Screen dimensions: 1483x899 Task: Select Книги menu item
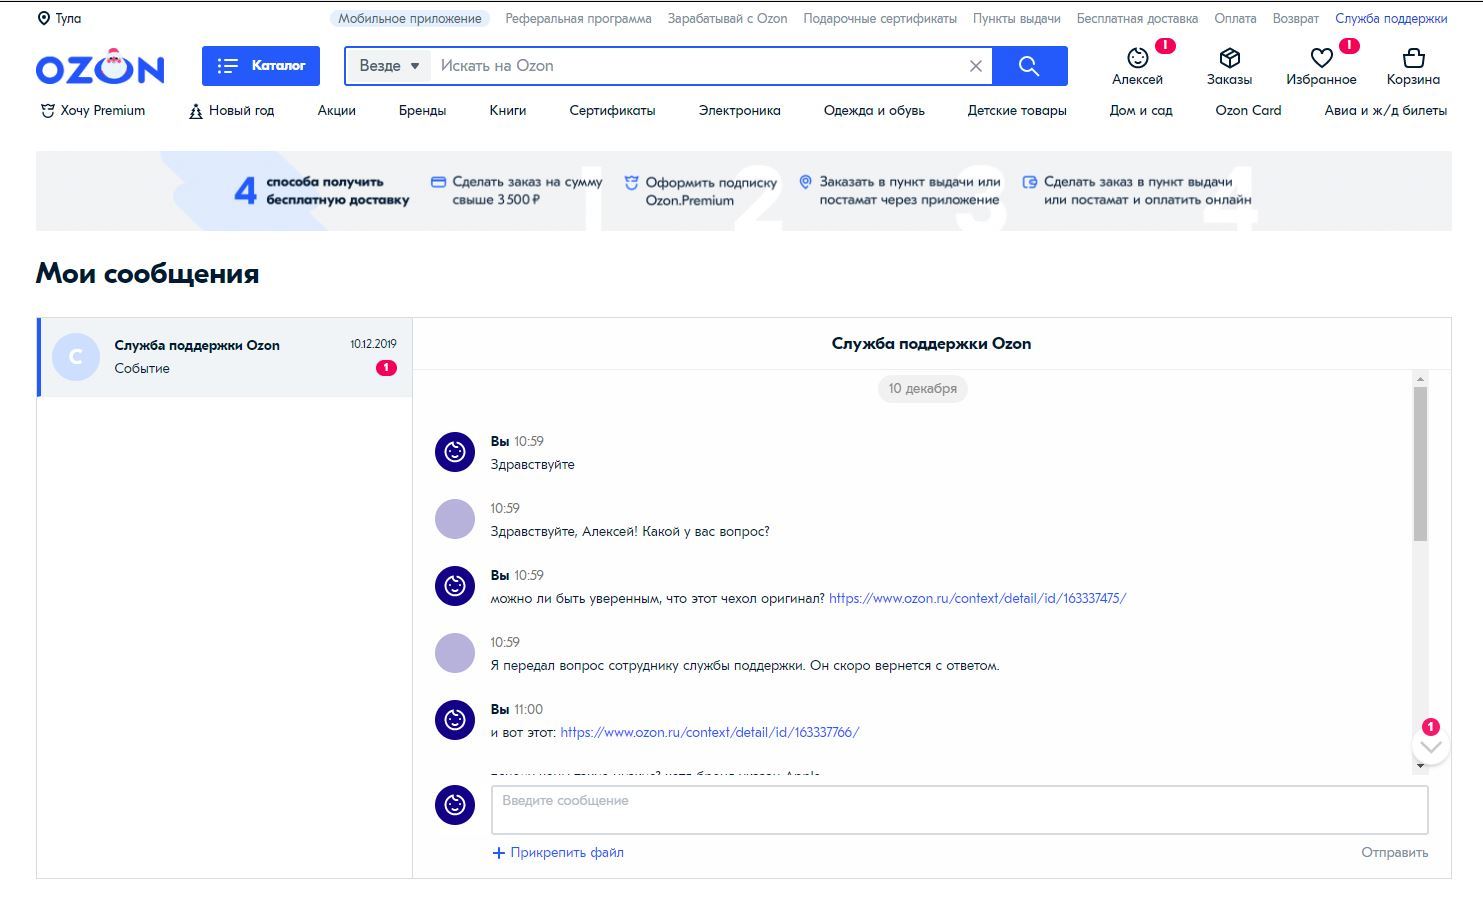(x=508, y=111)
